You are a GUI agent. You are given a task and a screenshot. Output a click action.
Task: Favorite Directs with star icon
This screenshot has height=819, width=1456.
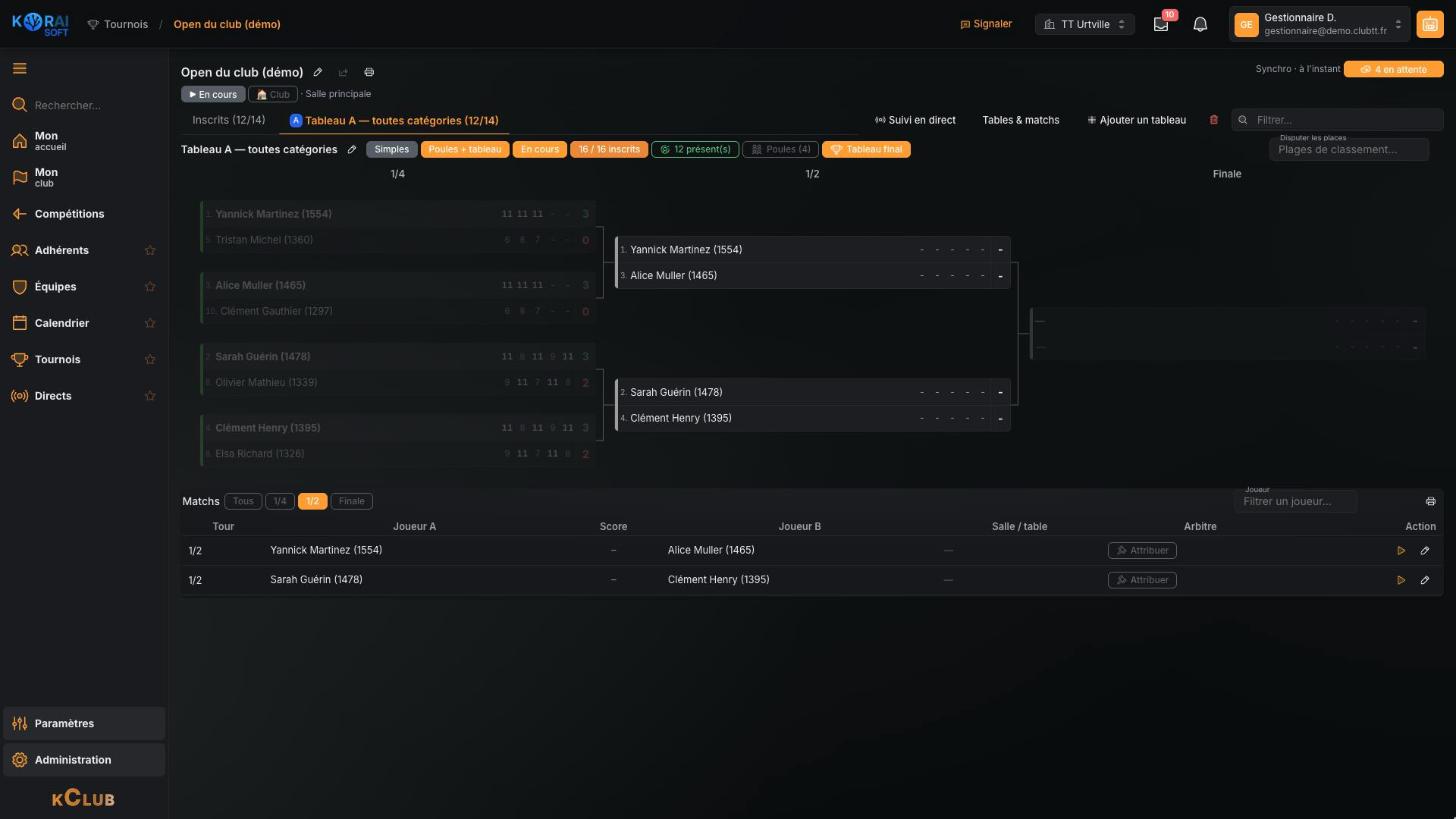click(150, 396)
